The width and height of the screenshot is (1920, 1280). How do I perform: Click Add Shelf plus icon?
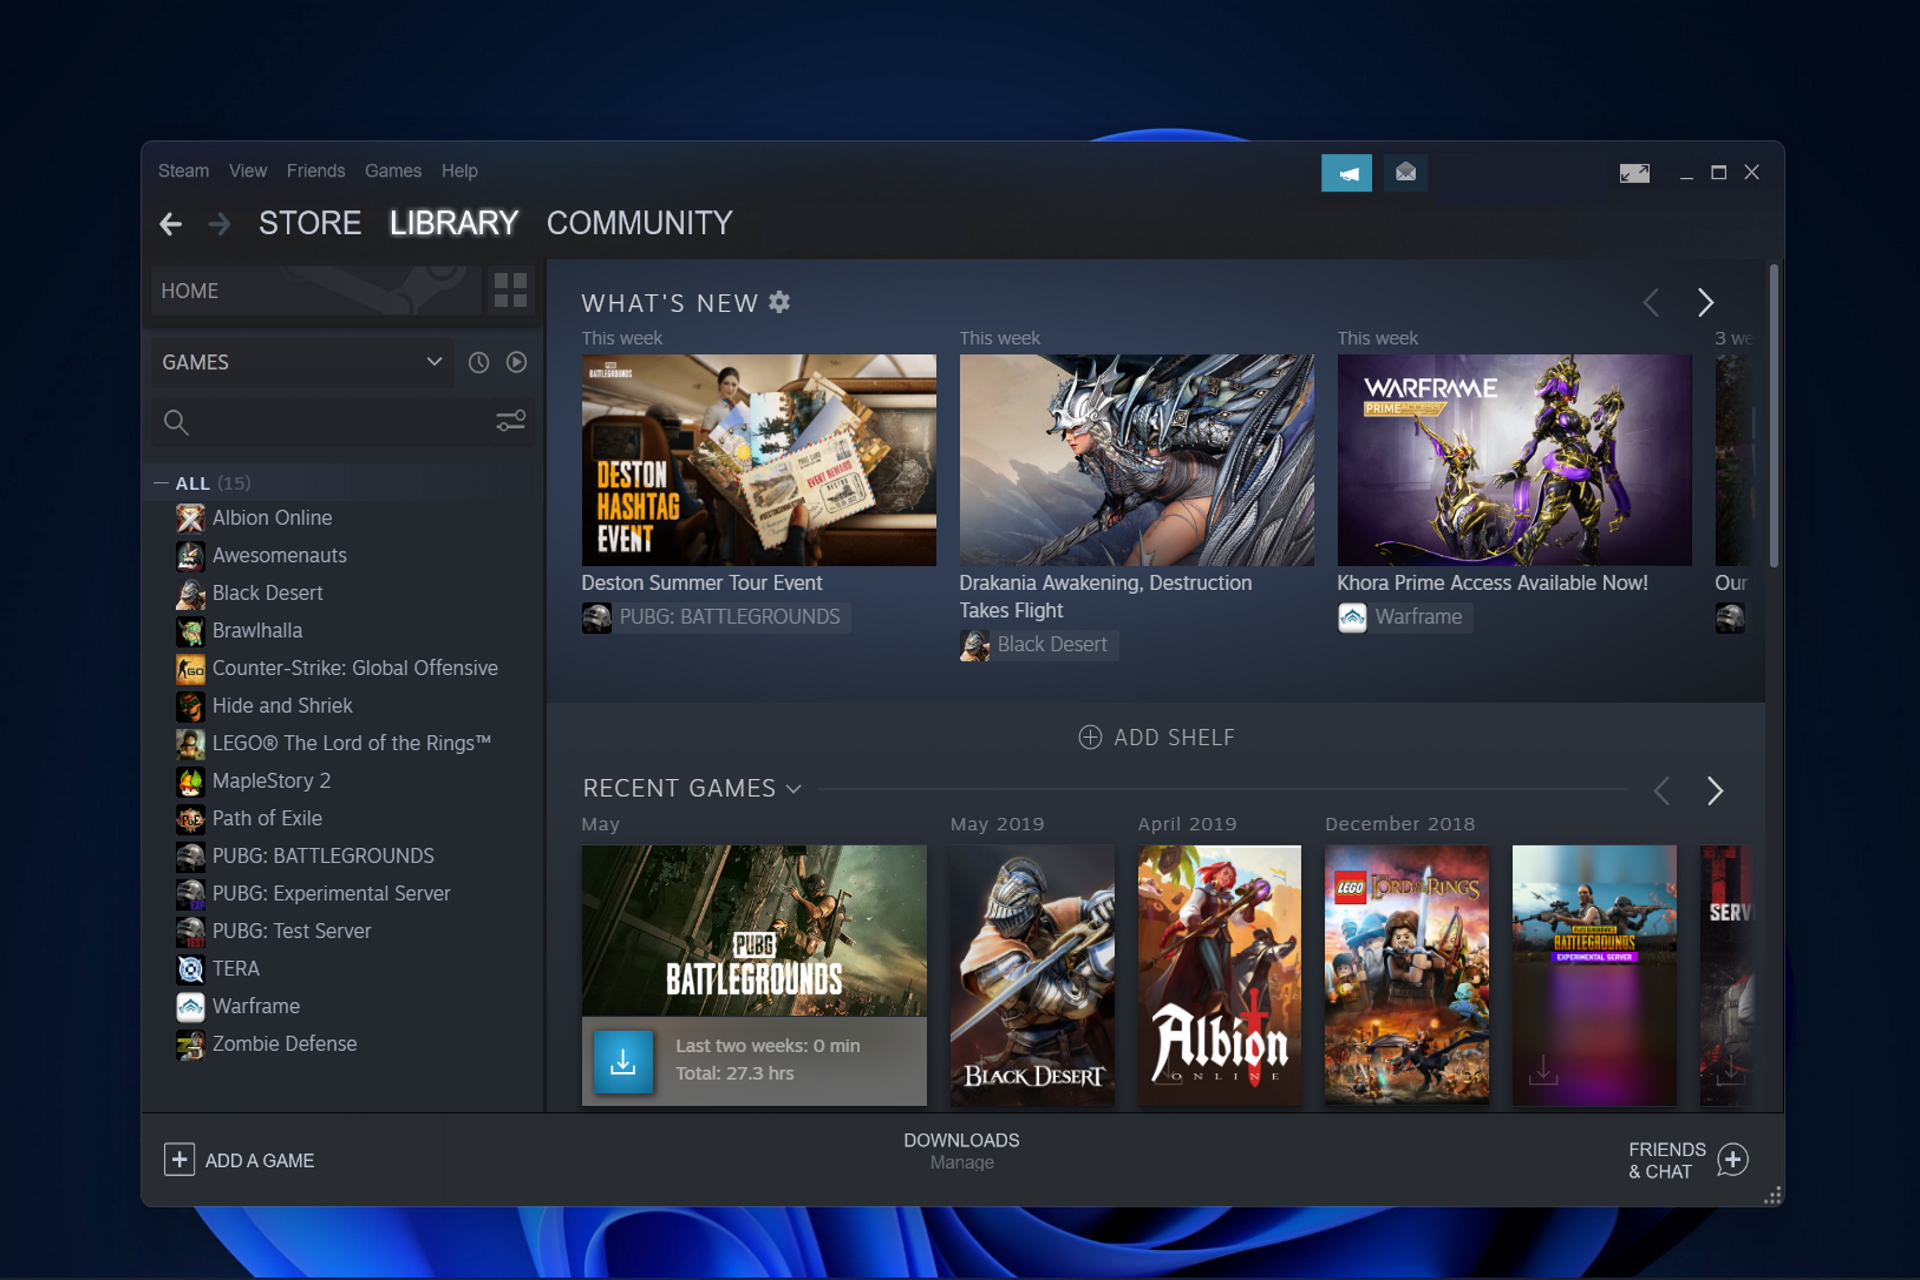pyautogui.click(x=1090, y=737)
